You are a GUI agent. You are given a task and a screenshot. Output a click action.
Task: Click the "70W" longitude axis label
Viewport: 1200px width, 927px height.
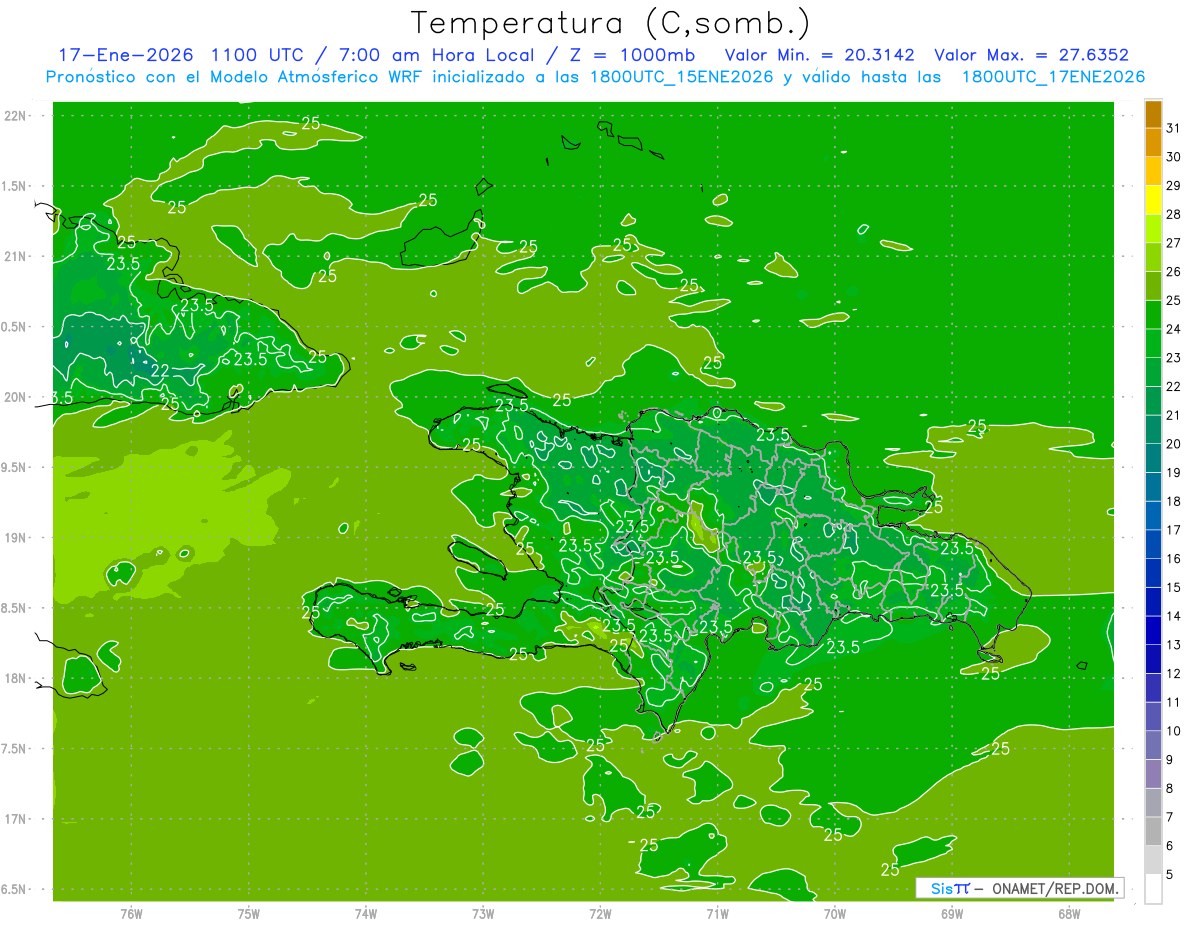tap(835, 914)
